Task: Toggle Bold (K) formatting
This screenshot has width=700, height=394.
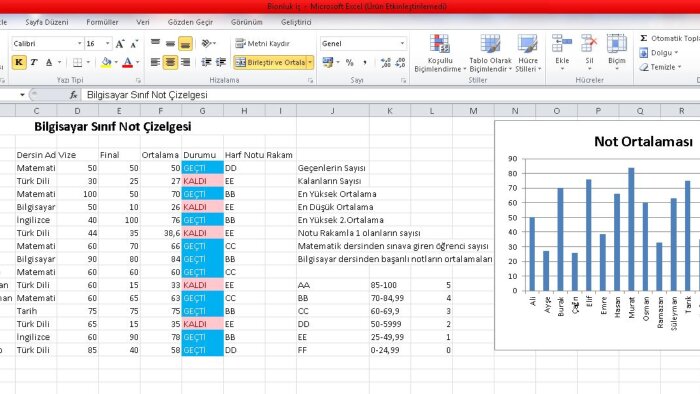Action: point(19,62)
